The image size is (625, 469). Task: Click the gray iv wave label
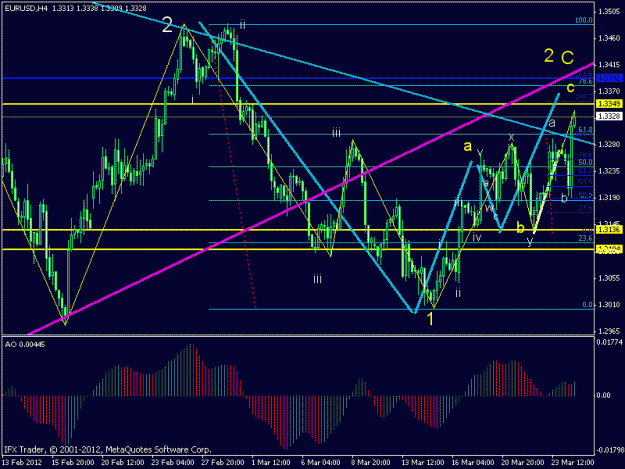[477, 238]
